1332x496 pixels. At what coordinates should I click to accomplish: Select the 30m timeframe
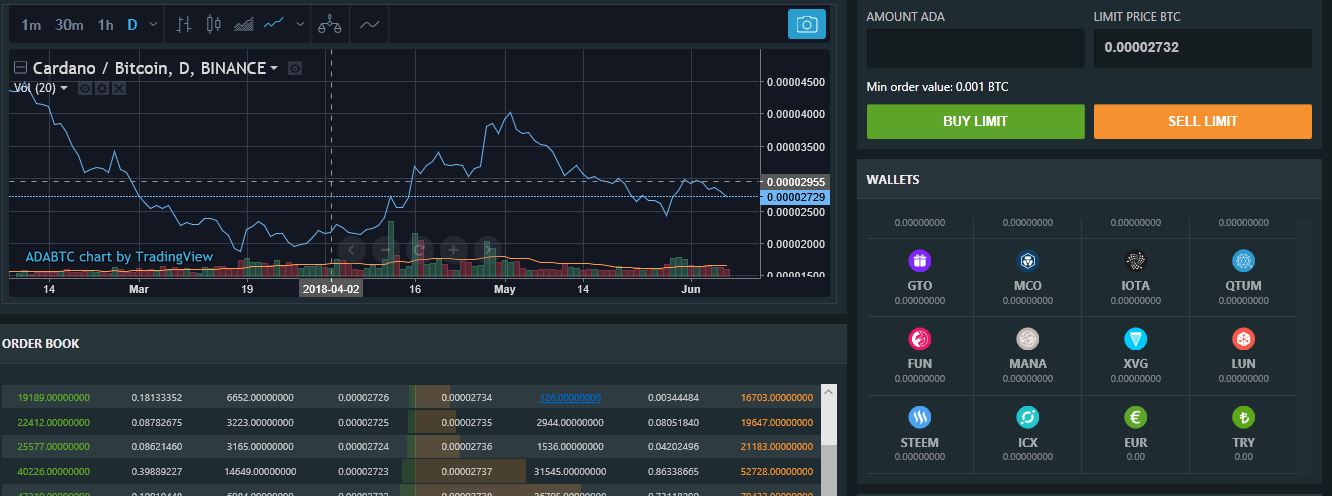point(69,24)
